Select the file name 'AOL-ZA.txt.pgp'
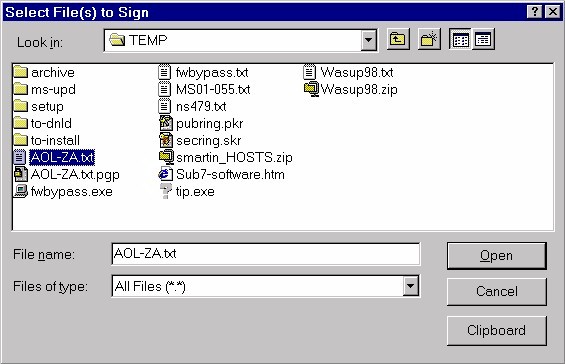The image size is (565, 364). [75, 175]
